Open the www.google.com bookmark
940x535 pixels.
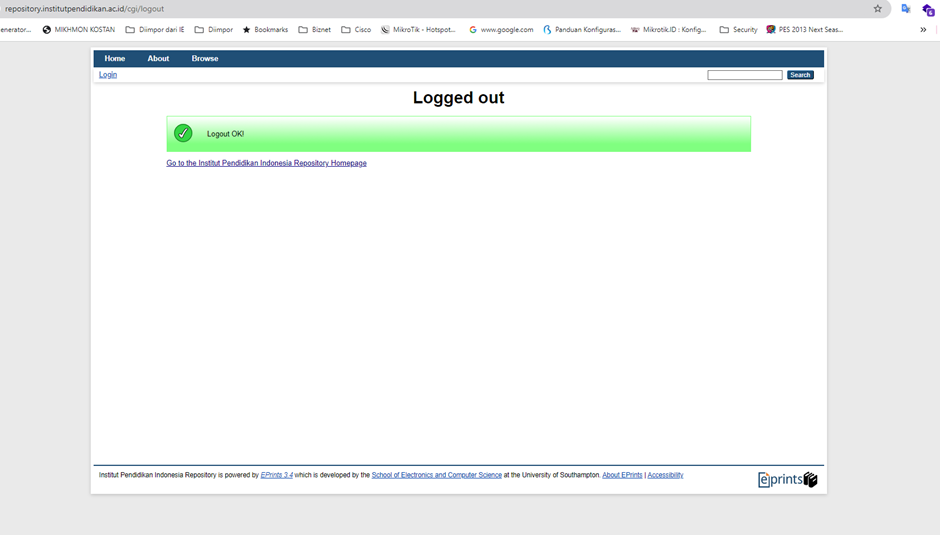click(x=501, y=30)
